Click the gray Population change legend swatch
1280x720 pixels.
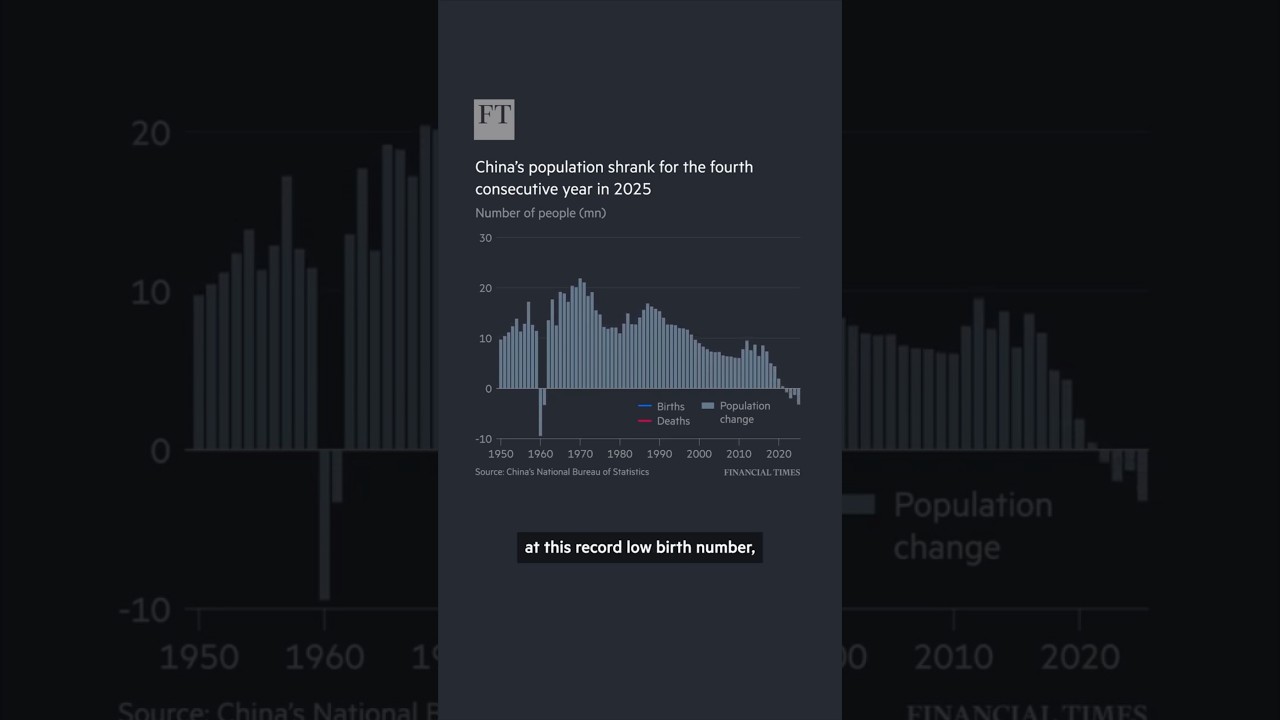[708, 406]
